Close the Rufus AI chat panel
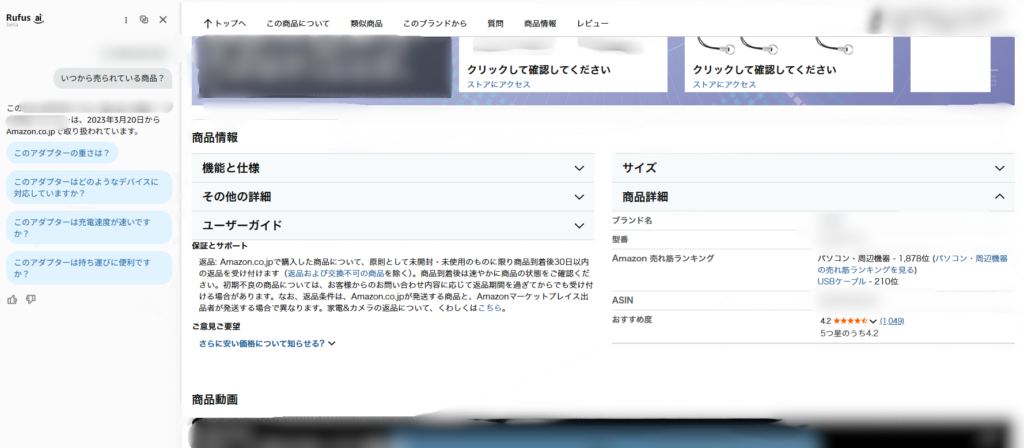 click(x=163, y=19)
